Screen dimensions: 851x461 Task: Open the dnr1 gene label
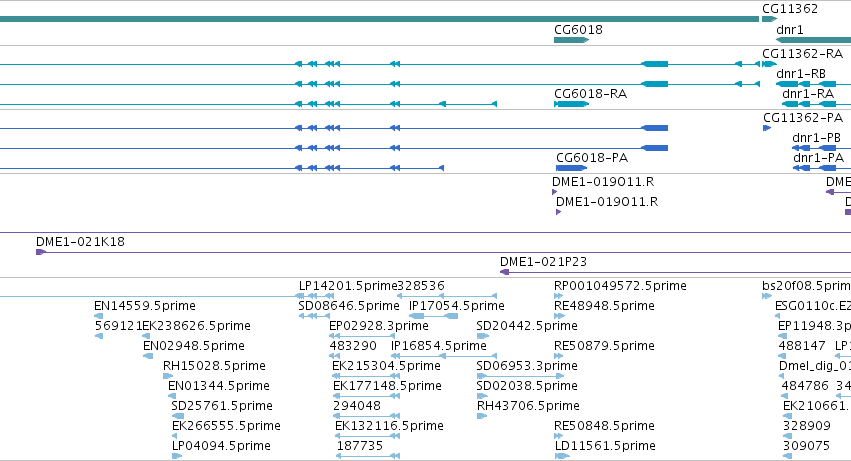pyautogui.click(x=790, y=30)
